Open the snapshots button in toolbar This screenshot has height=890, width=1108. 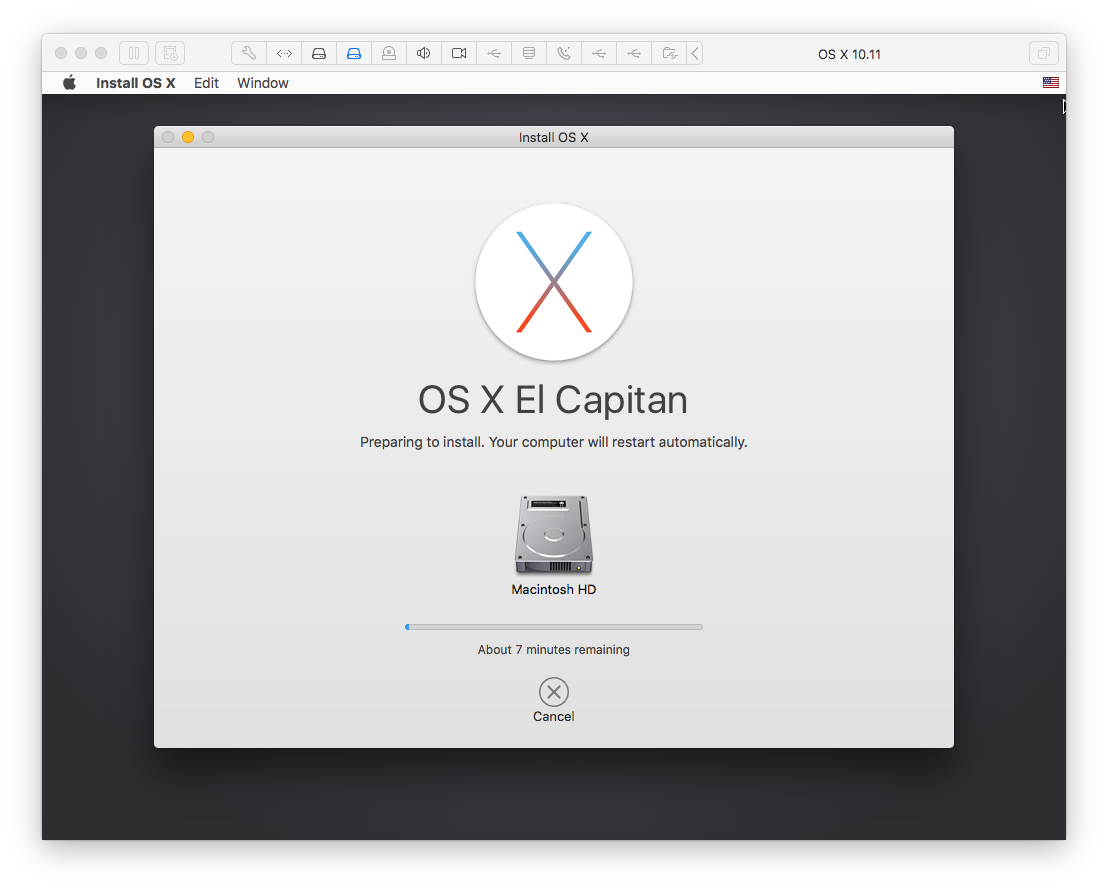pos(170,53)
